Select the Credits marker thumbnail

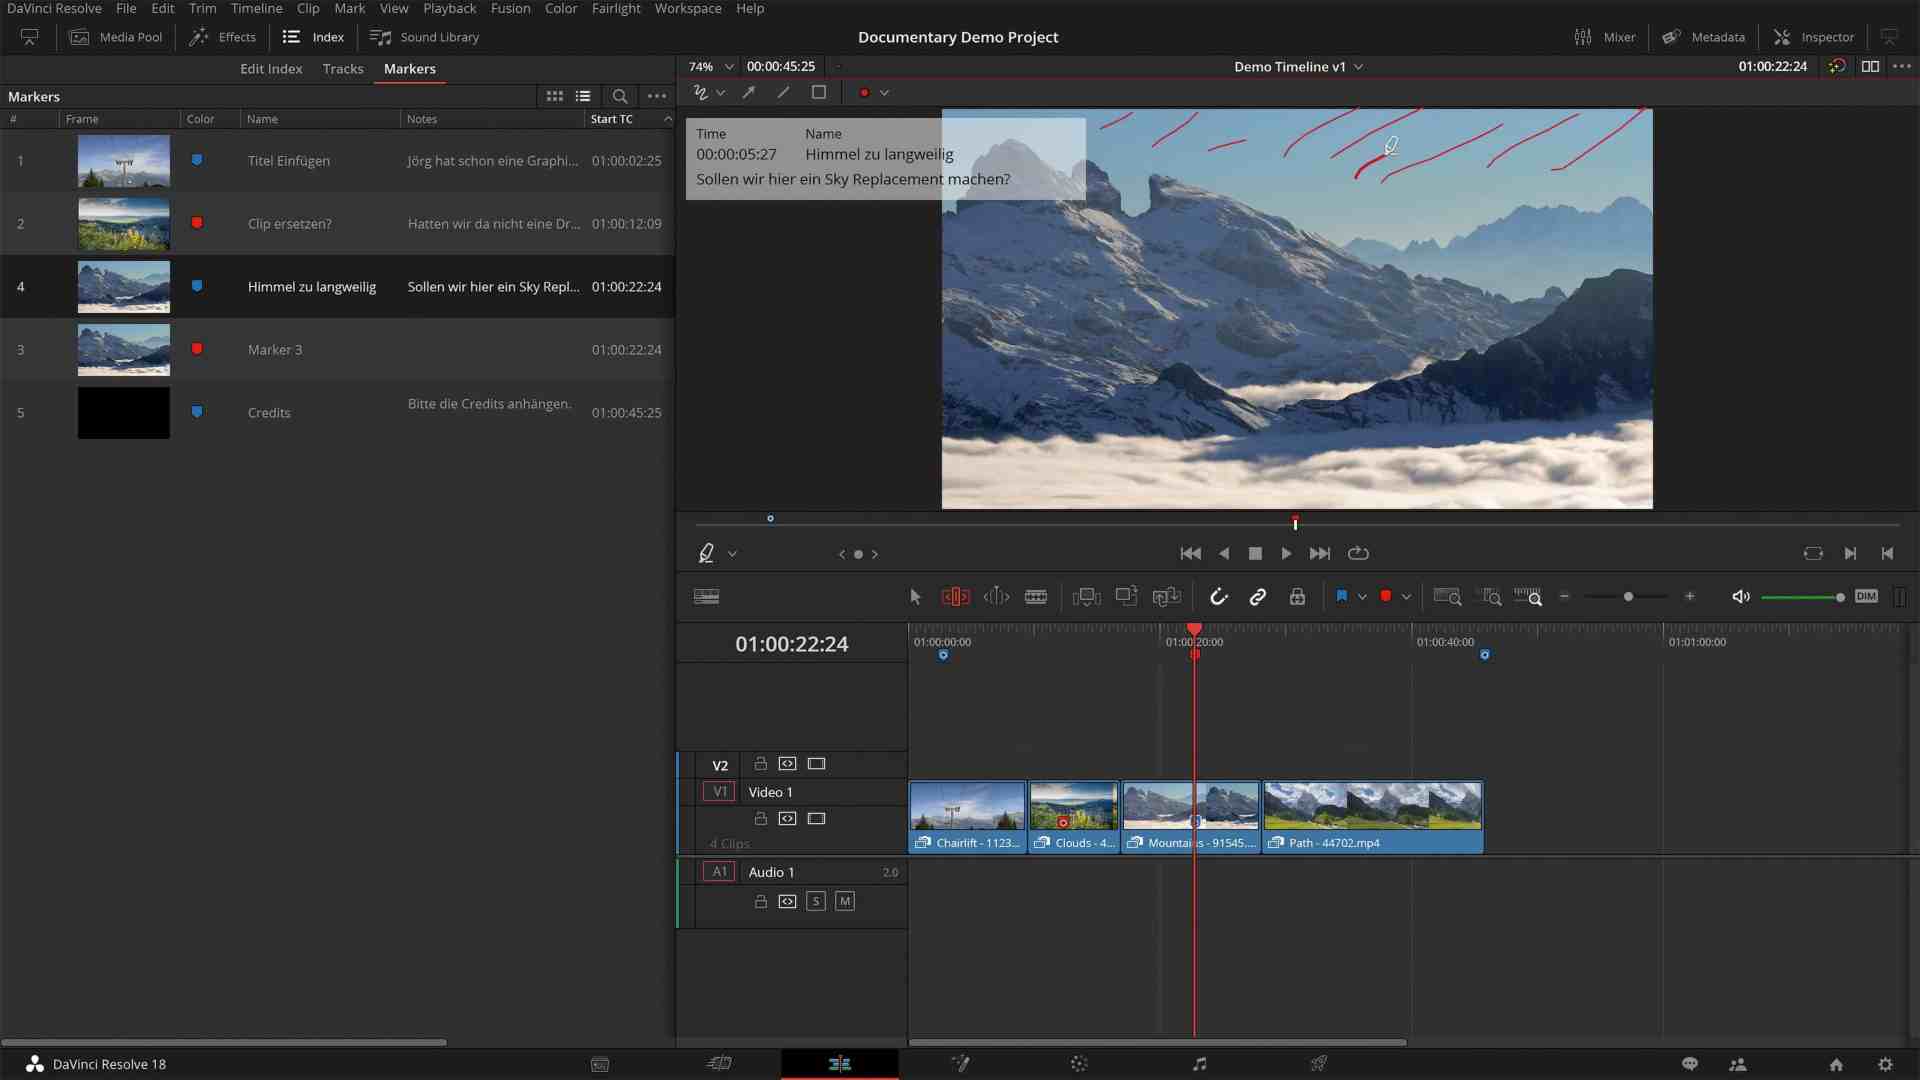122,412
